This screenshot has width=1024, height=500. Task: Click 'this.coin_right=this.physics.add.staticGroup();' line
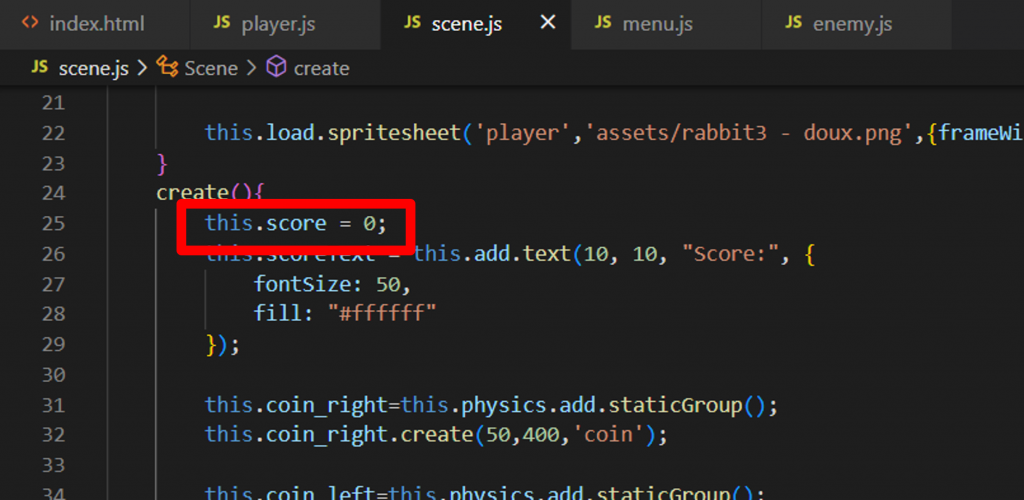[492, 405]
